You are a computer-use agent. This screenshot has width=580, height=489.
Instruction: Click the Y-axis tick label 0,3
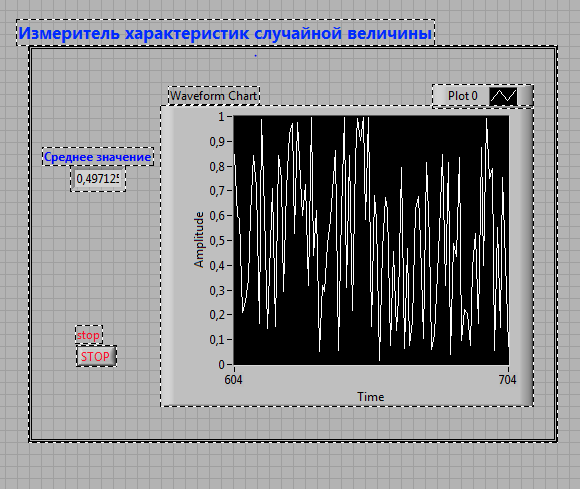216,290
